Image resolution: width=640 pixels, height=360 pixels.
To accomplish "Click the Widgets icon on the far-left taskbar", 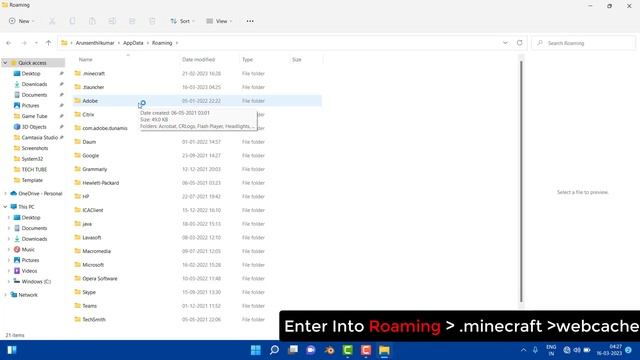I will click(12, 350).
